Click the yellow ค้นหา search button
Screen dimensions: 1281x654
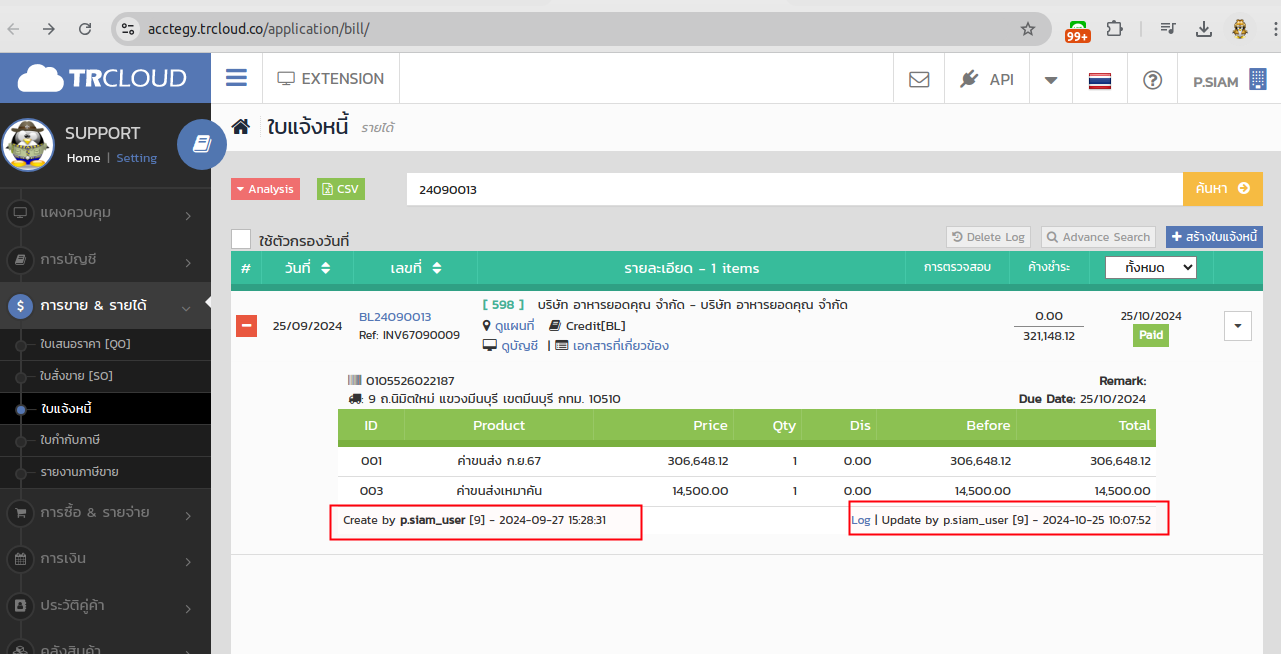tap(1223, 188)
